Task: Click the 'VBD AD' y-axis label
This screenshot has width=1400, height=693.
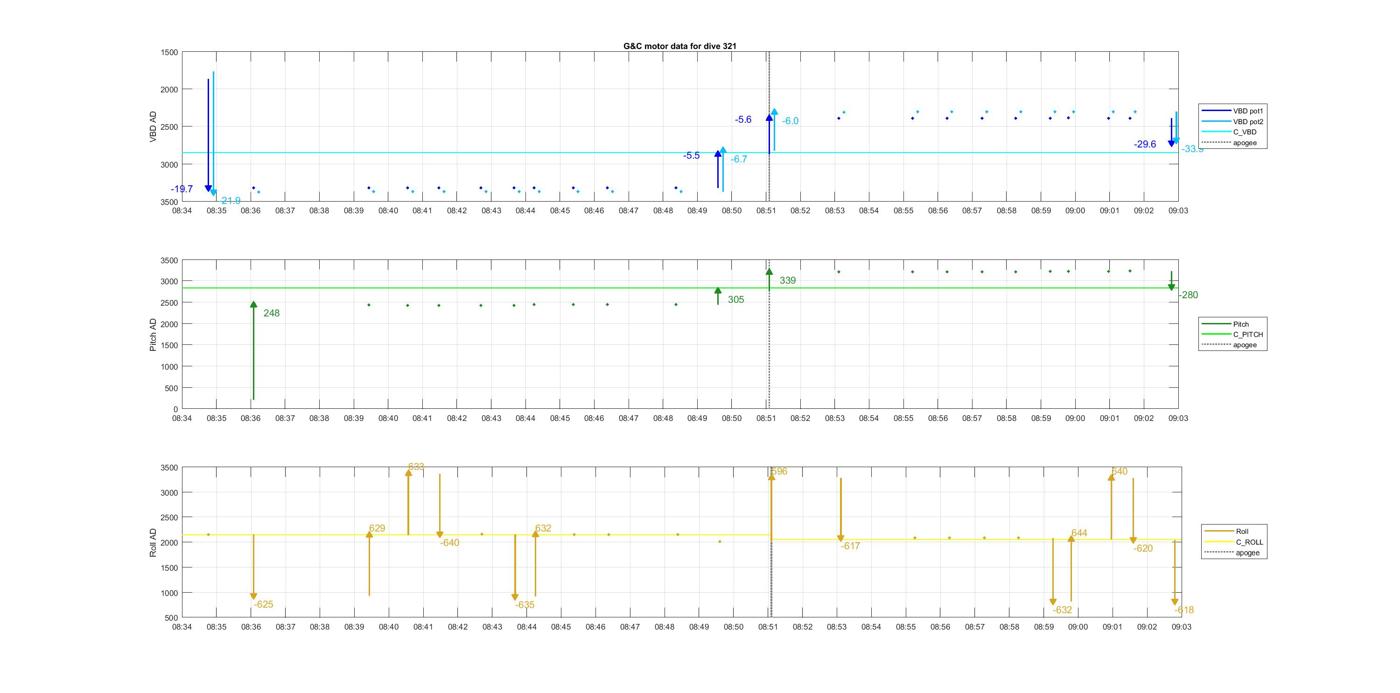Action: [x=154, y=127]
